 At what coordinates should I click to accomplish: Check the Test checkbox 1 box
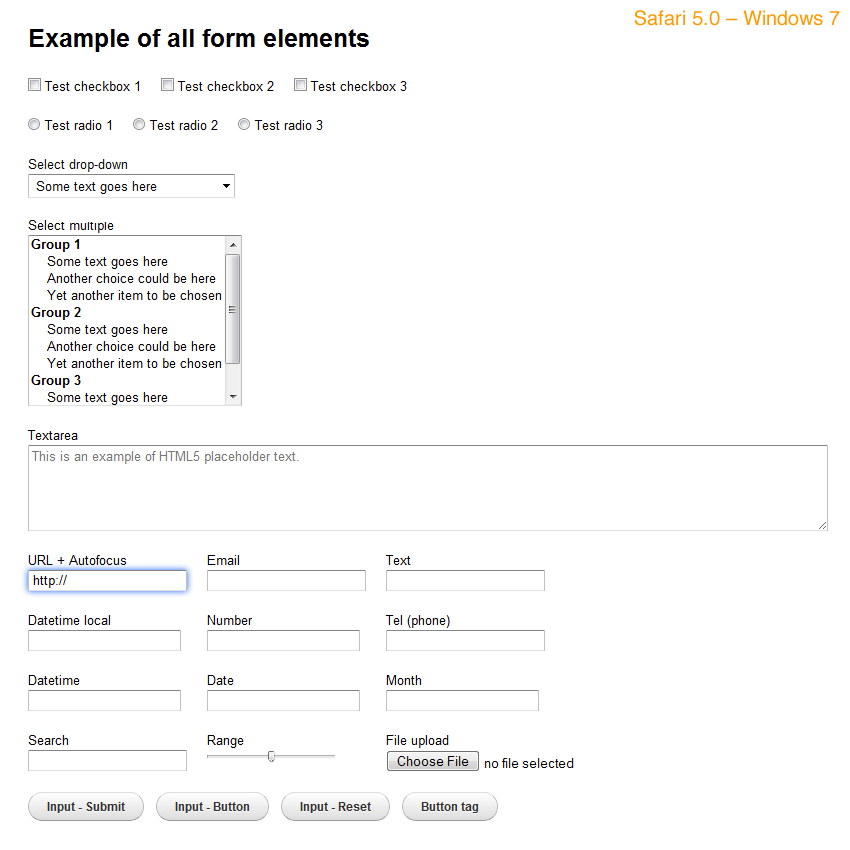(x=34, y=86)
